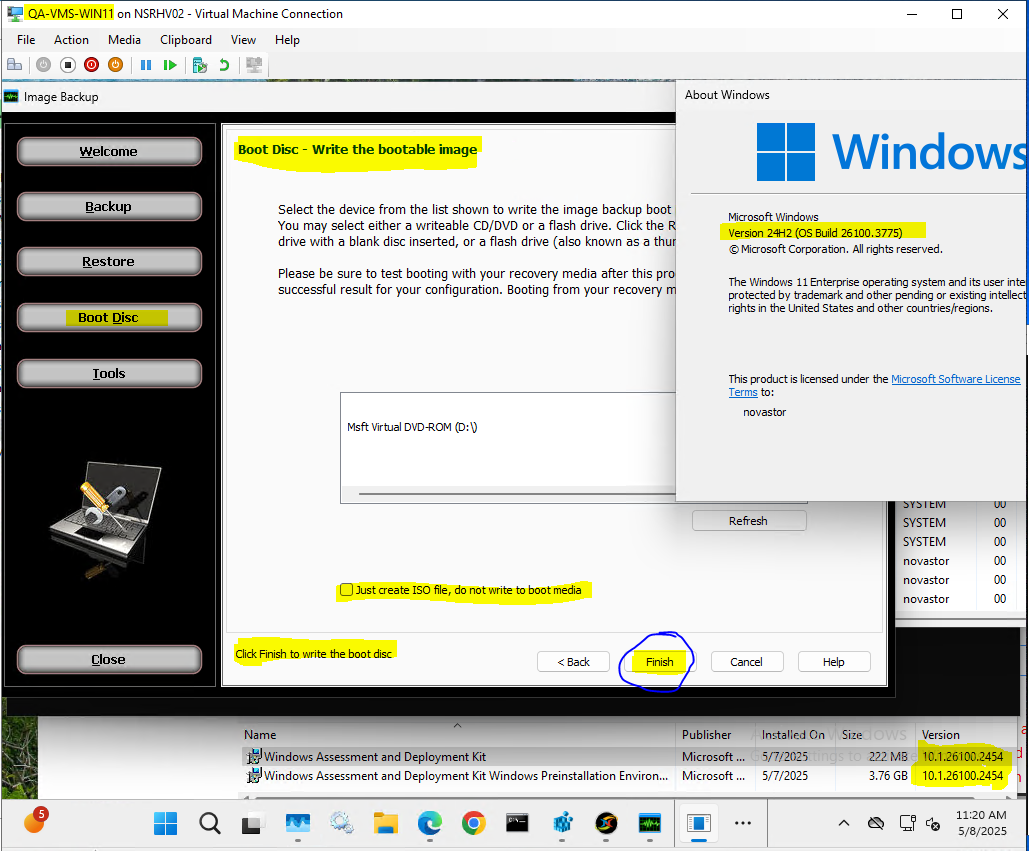Click the Close button in Image Backup sidebar
The image size is (1029, 851).
tap(109, 659)
